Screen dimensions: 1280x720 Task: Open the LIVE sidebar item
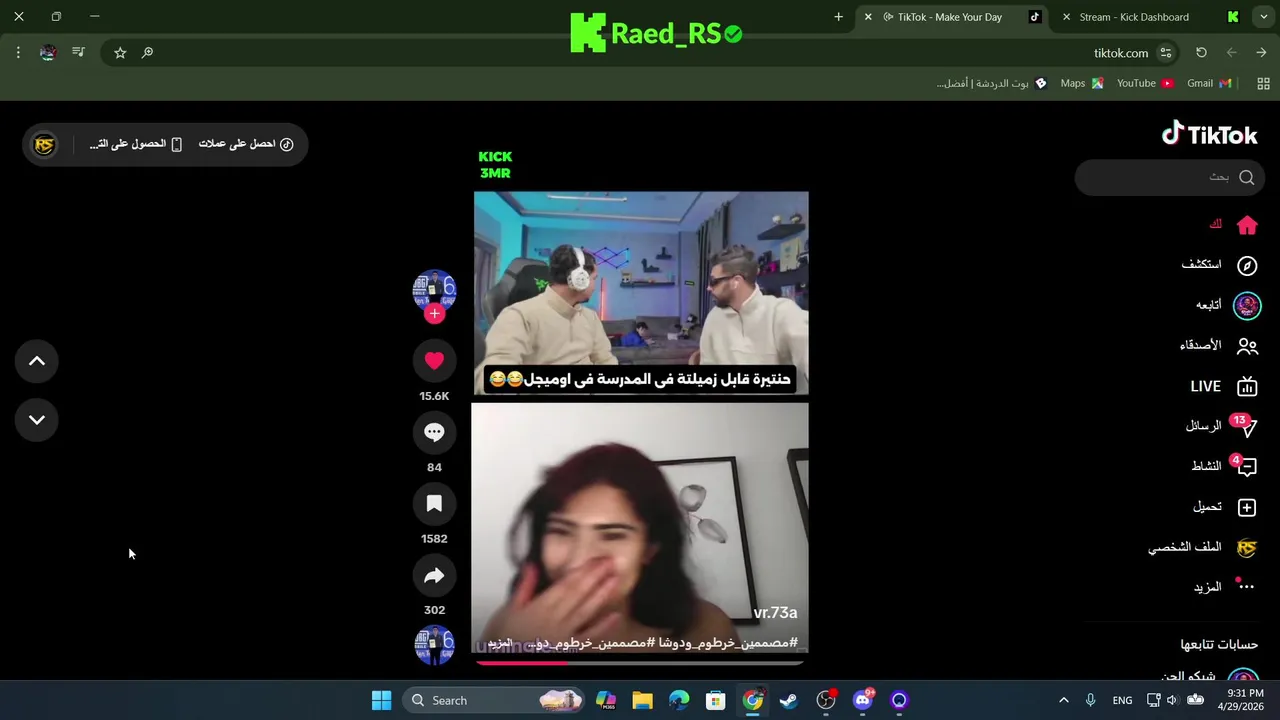(x=1223, y=386)
